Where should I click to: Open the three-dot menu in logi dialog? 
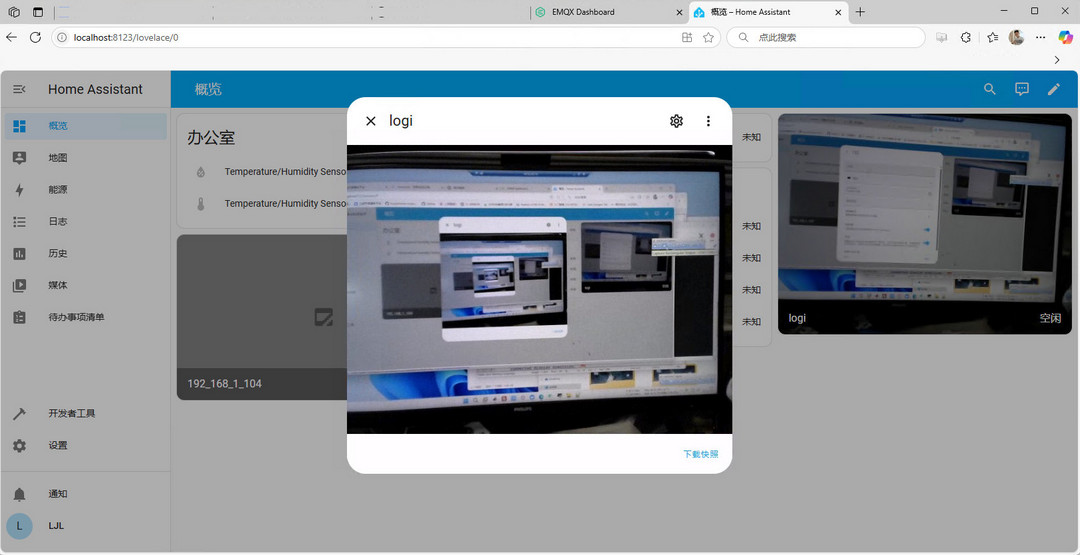(708, 121)
